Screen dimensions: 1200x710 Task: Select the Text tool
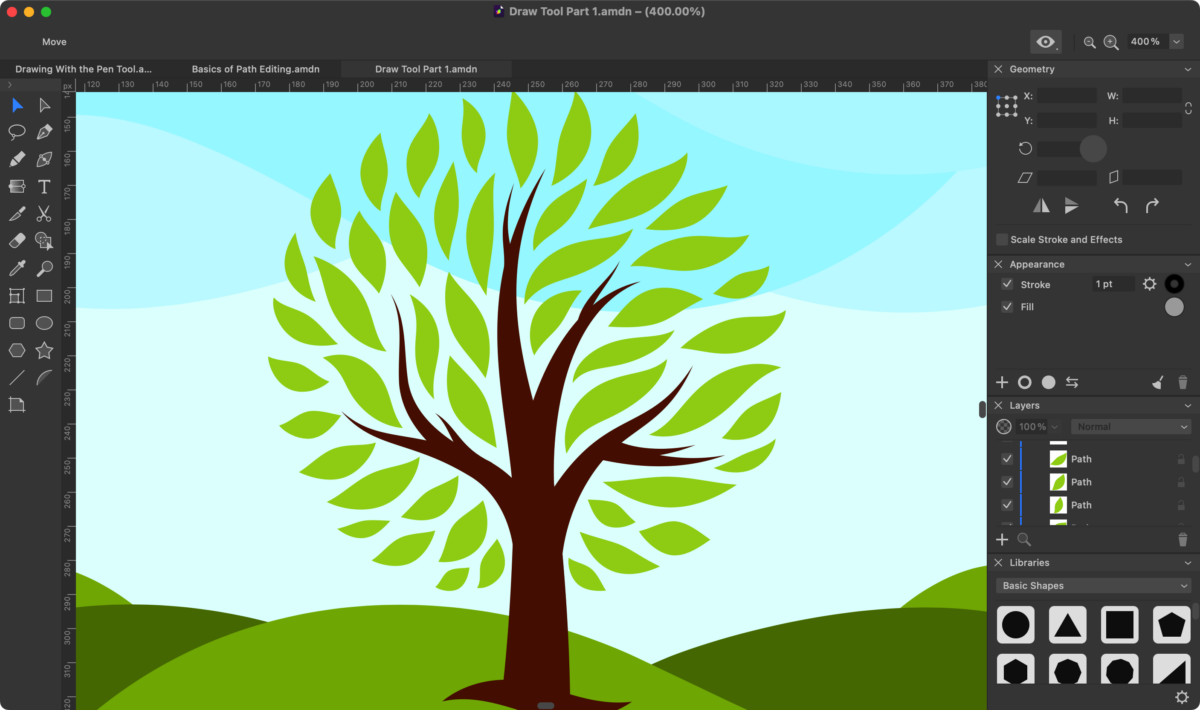44,187
